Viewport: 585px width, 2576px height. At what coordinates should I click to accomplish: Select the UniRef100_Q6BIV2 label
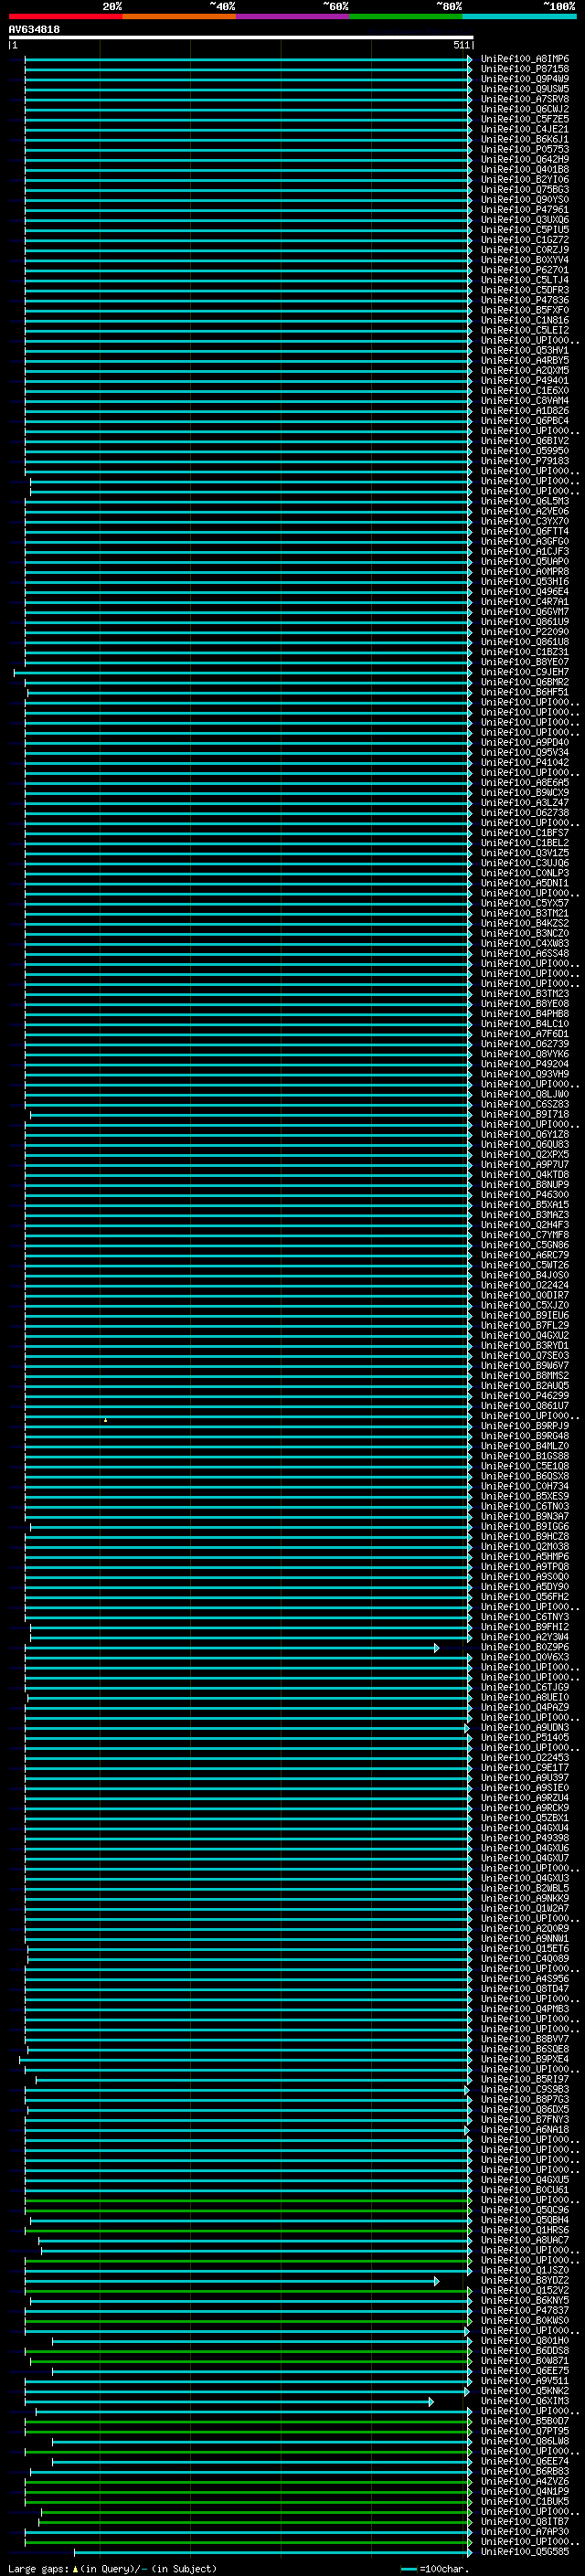525,441
